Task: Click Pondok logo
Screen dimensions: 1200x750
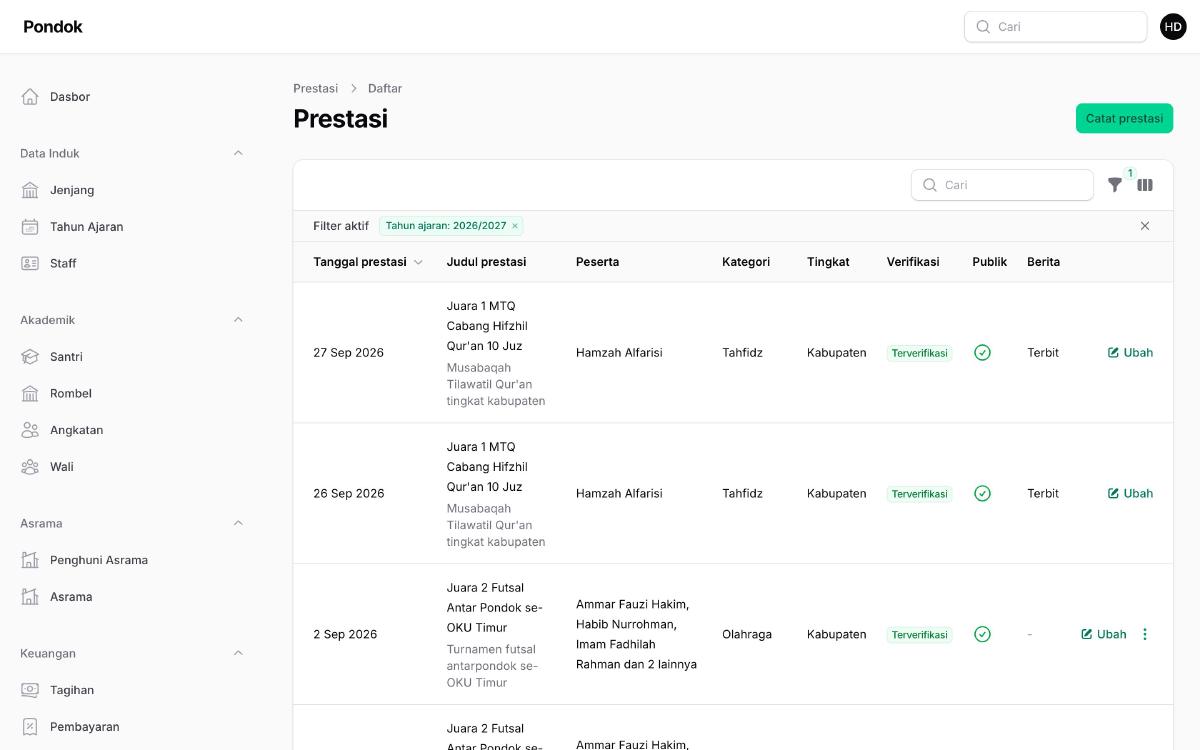Action: pos(53,27)
